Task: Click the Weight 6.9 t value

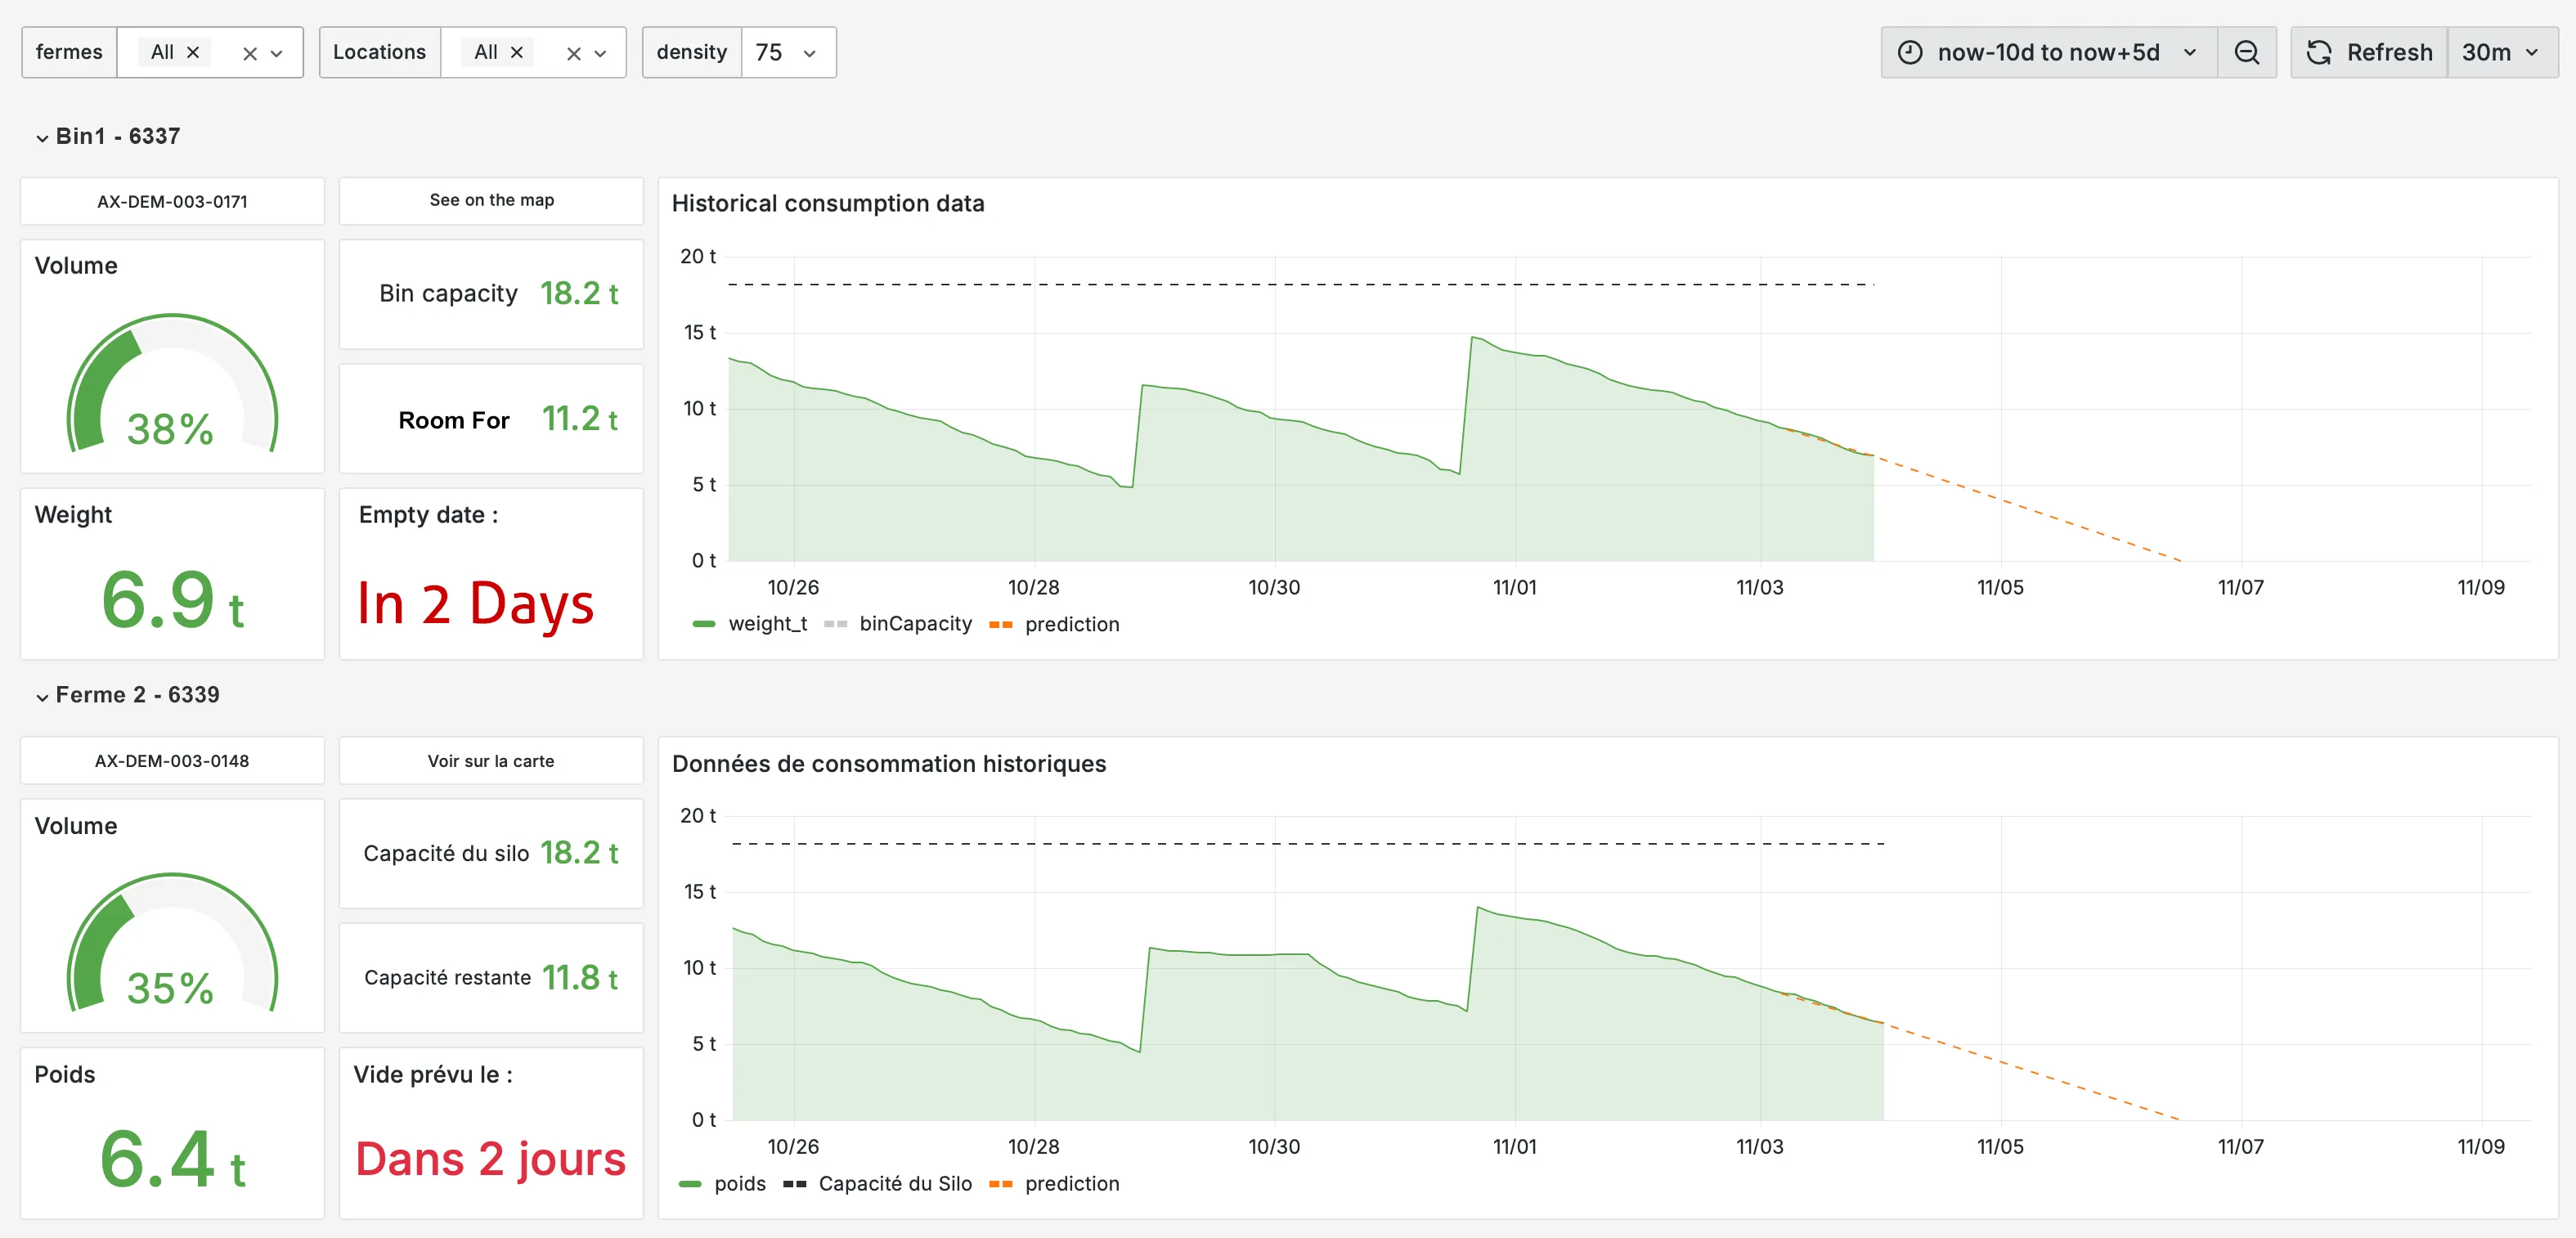Action: click(x=172, y=599)
